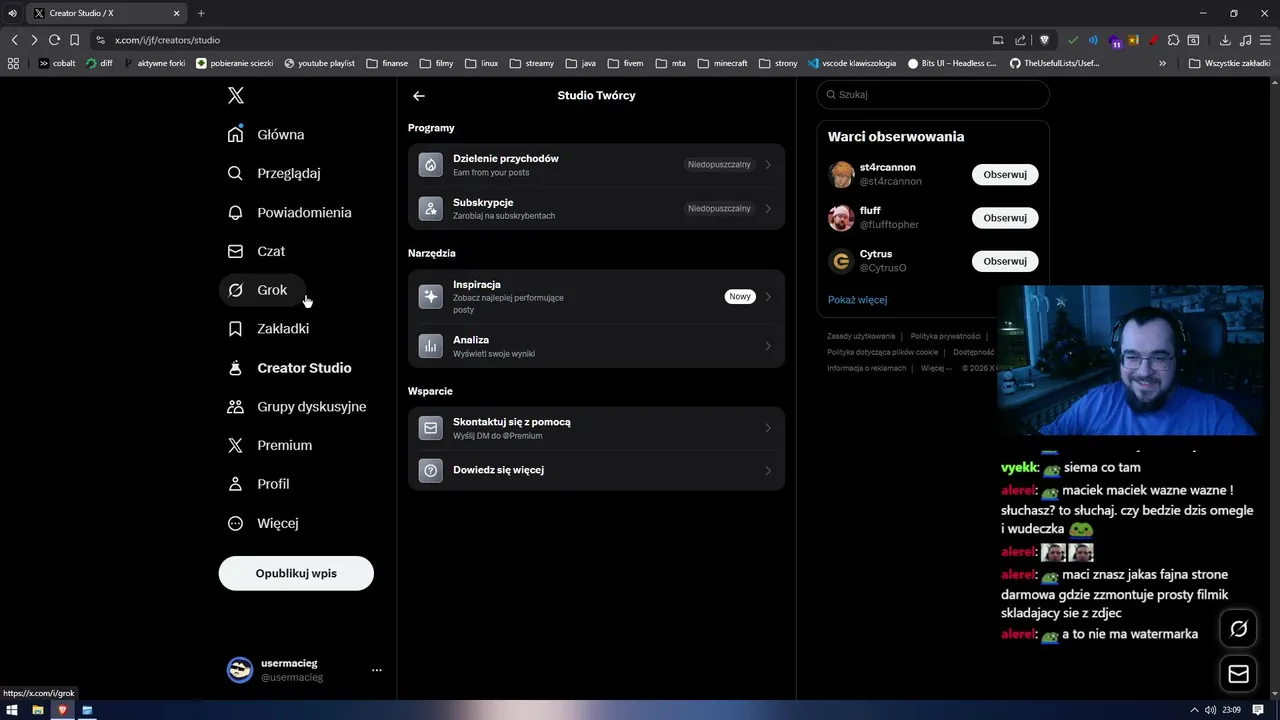Click the usermacieg profile avatar
This screenshot has height=720, width=1280.
[240, 670]
